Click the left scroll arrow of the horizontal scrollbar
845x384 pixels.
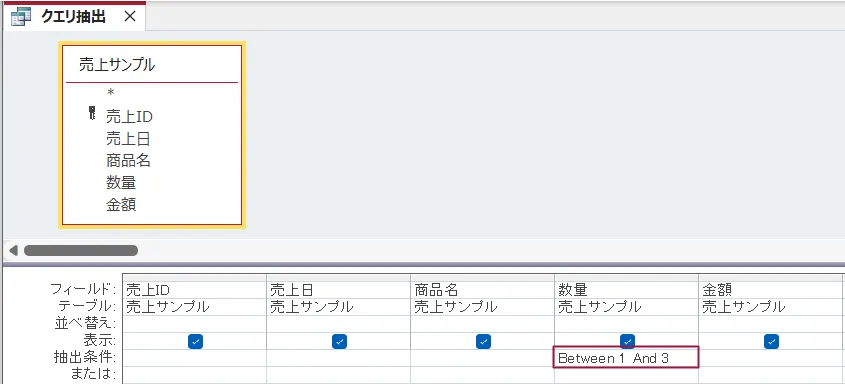click(x=13, y=250)
